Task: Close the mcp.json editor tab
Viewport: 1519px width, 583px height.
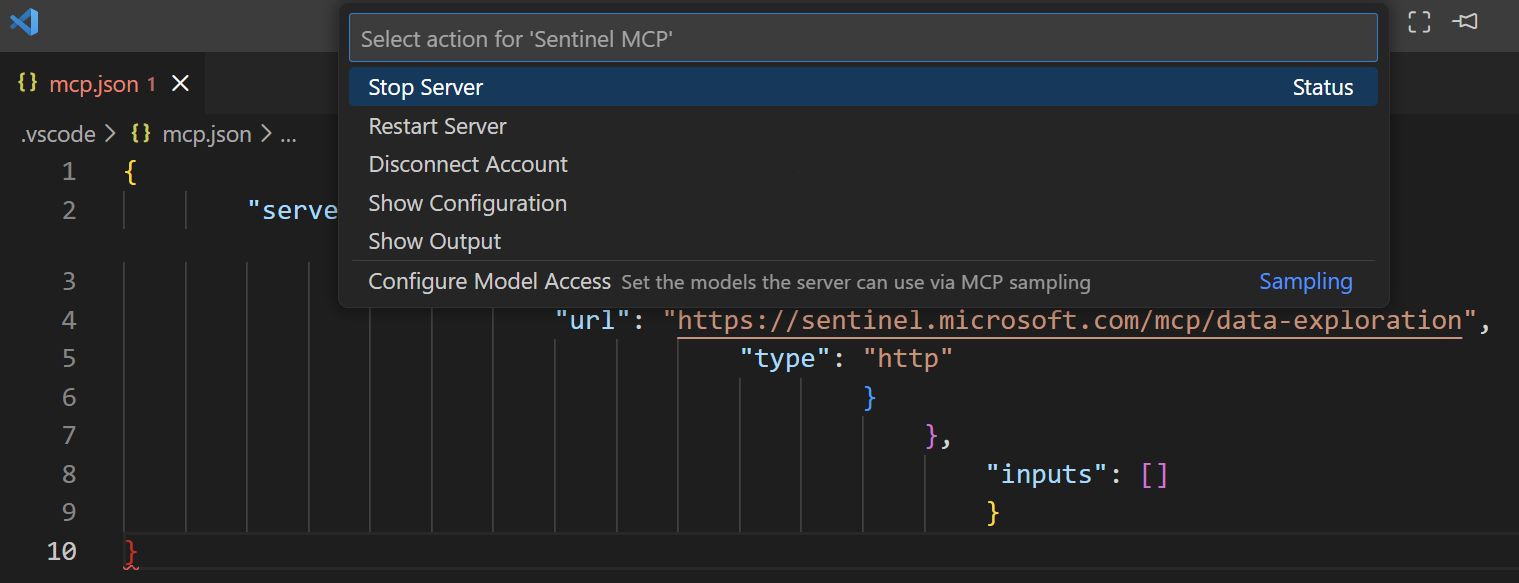Action: click(181, 84)
